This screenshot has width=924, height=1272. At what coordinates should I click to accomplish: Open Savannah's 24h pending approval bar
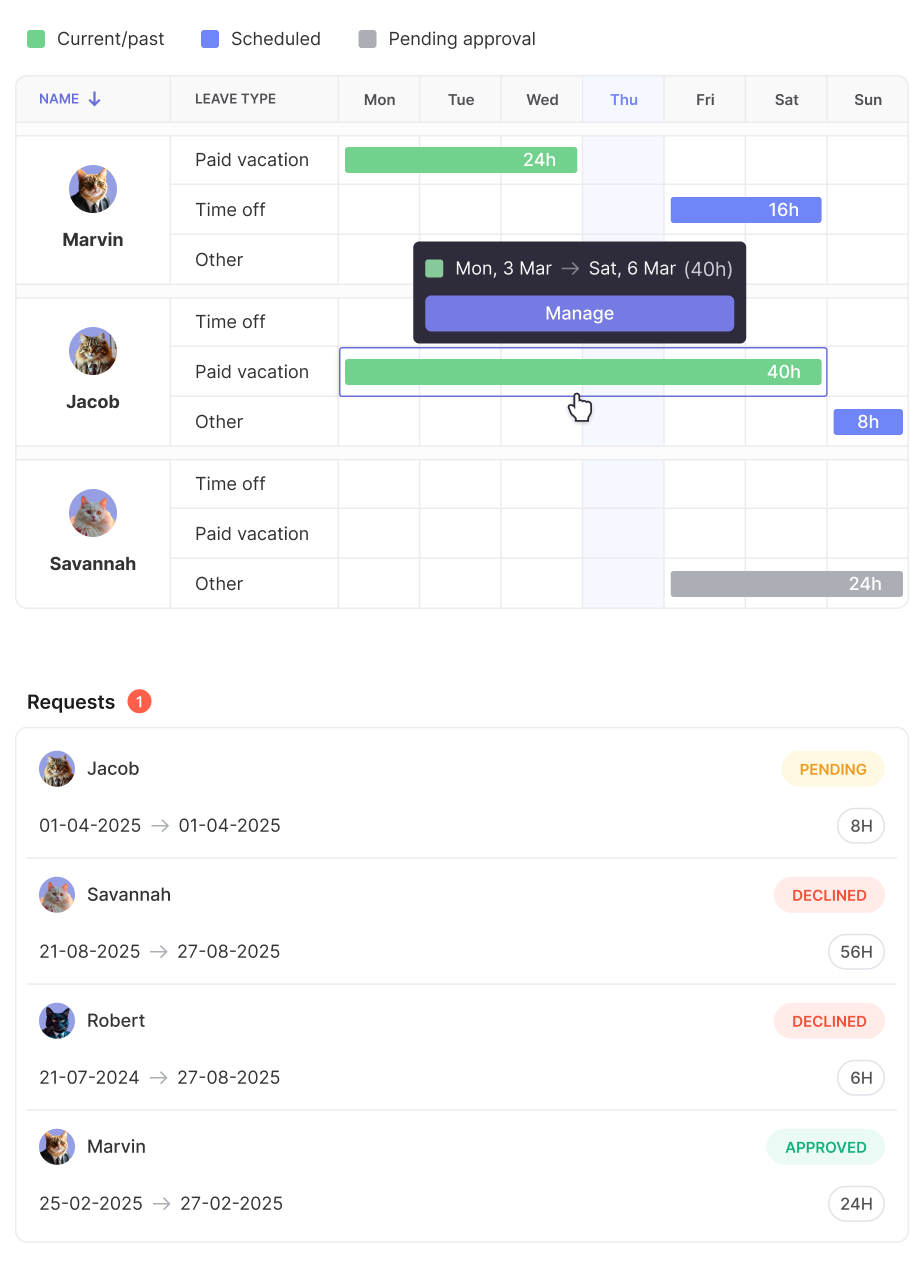787,584
